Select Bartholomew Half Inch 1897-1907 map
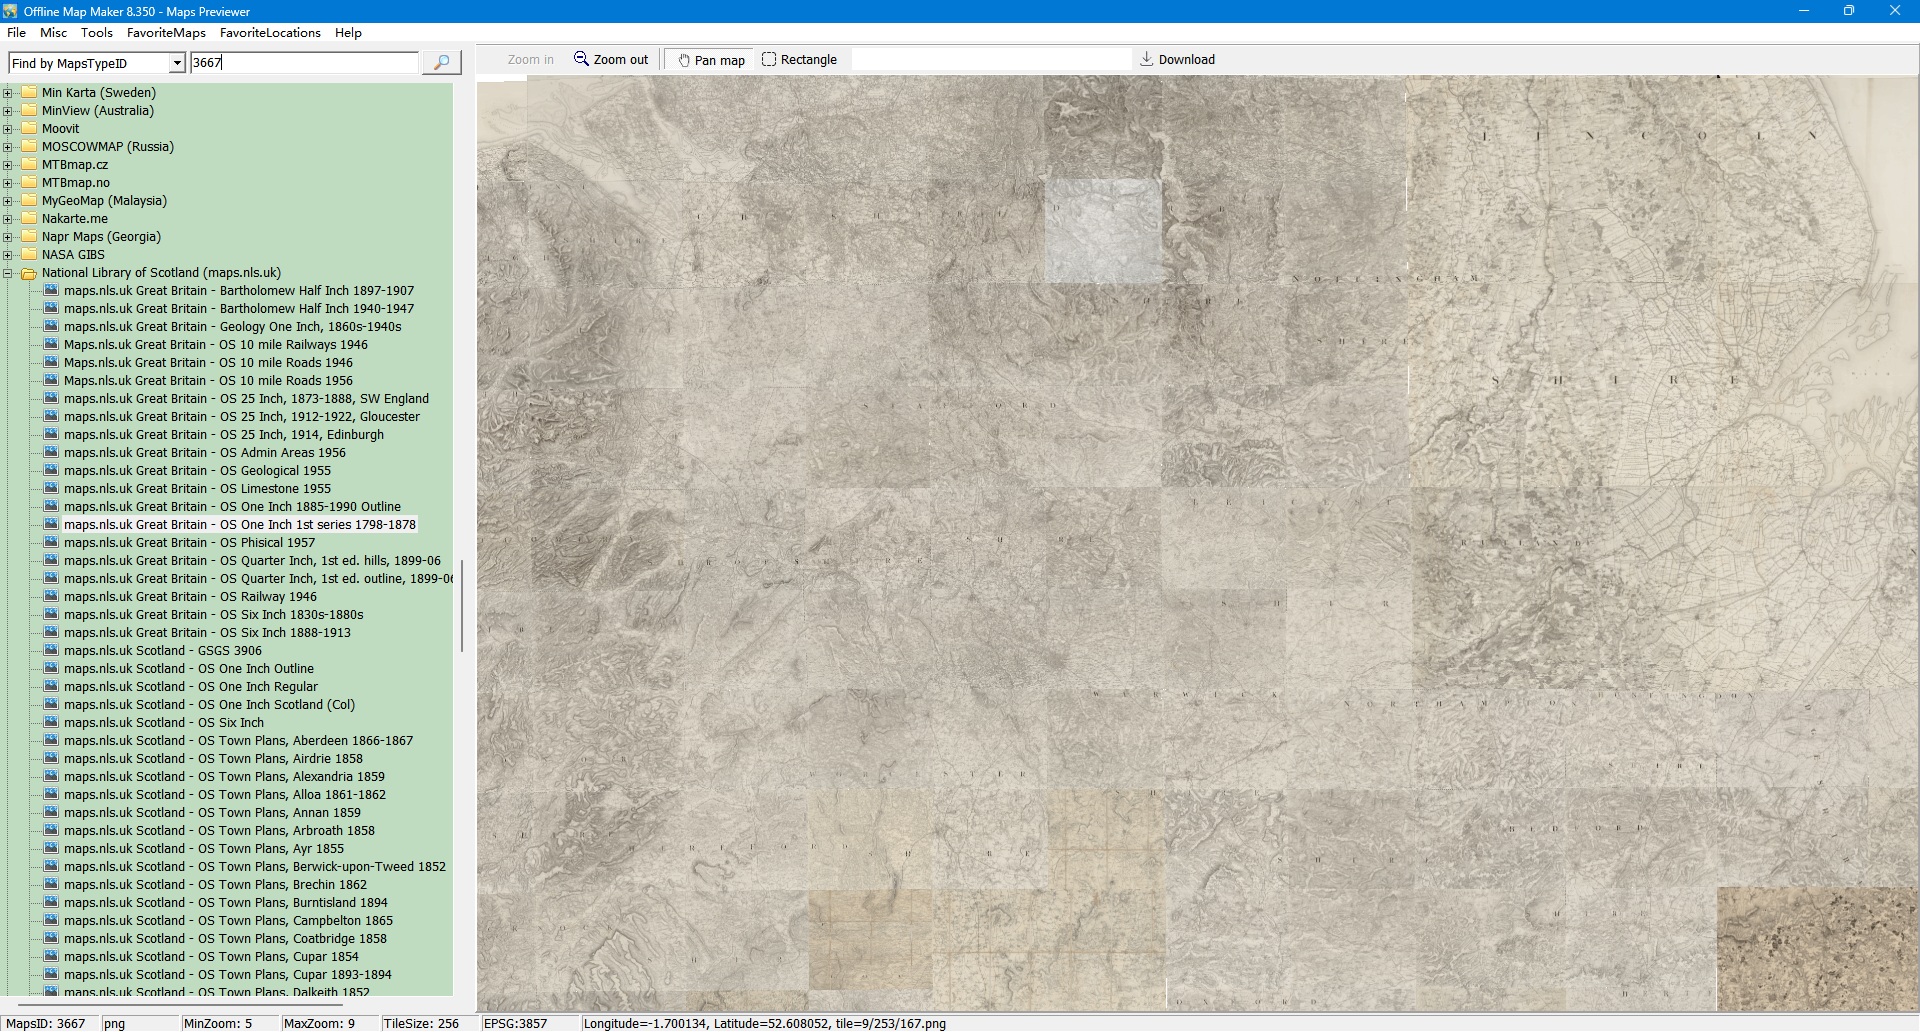1920x1032 pixels. tap(238, 290)
